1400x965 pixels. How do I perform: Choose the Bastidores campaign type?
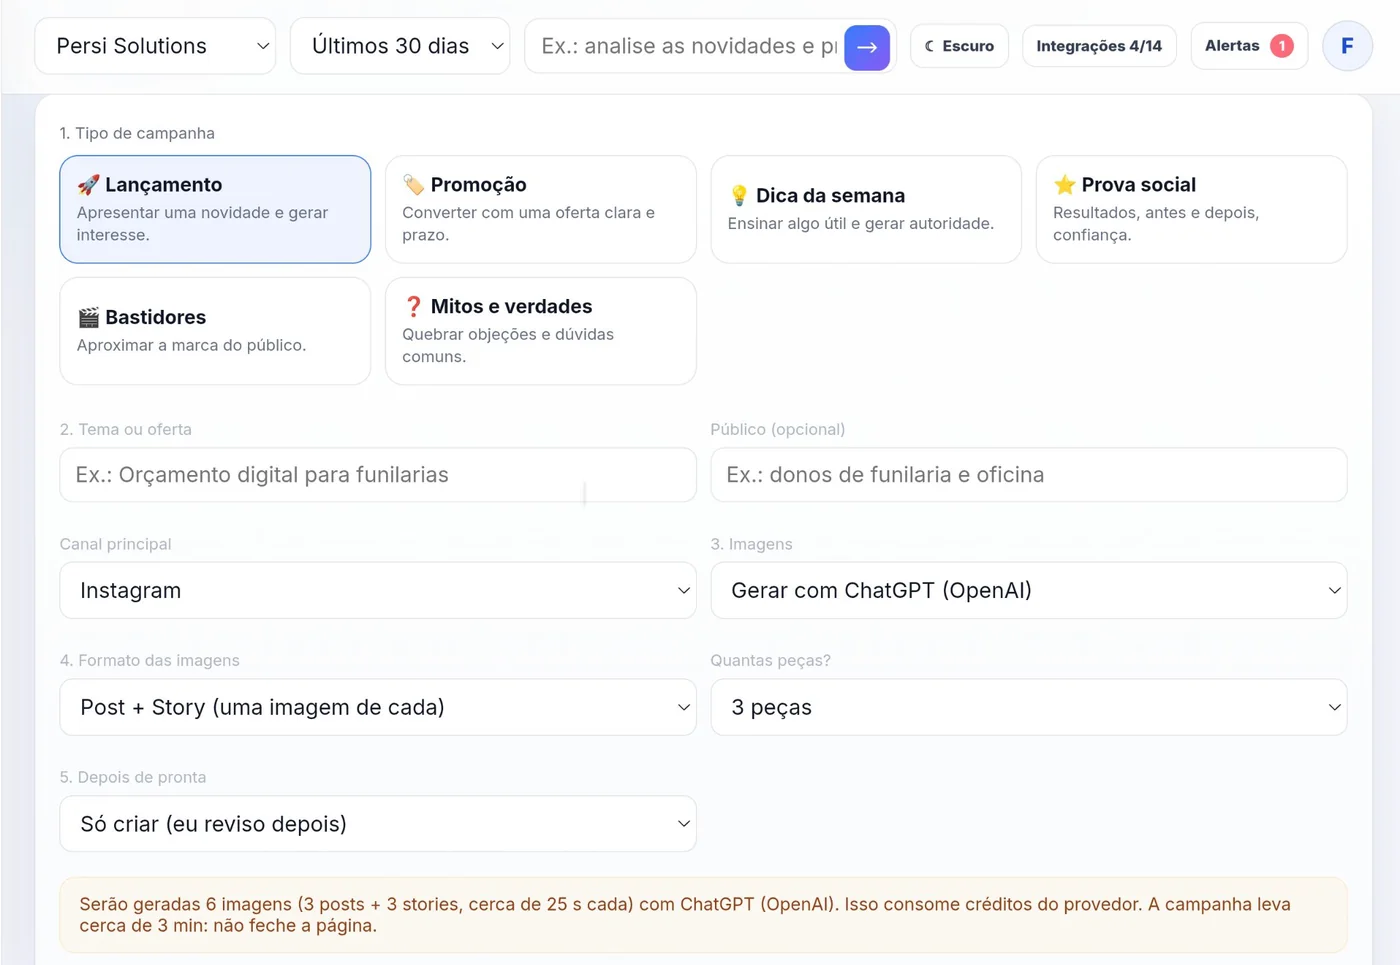click(x=215, y=331)
